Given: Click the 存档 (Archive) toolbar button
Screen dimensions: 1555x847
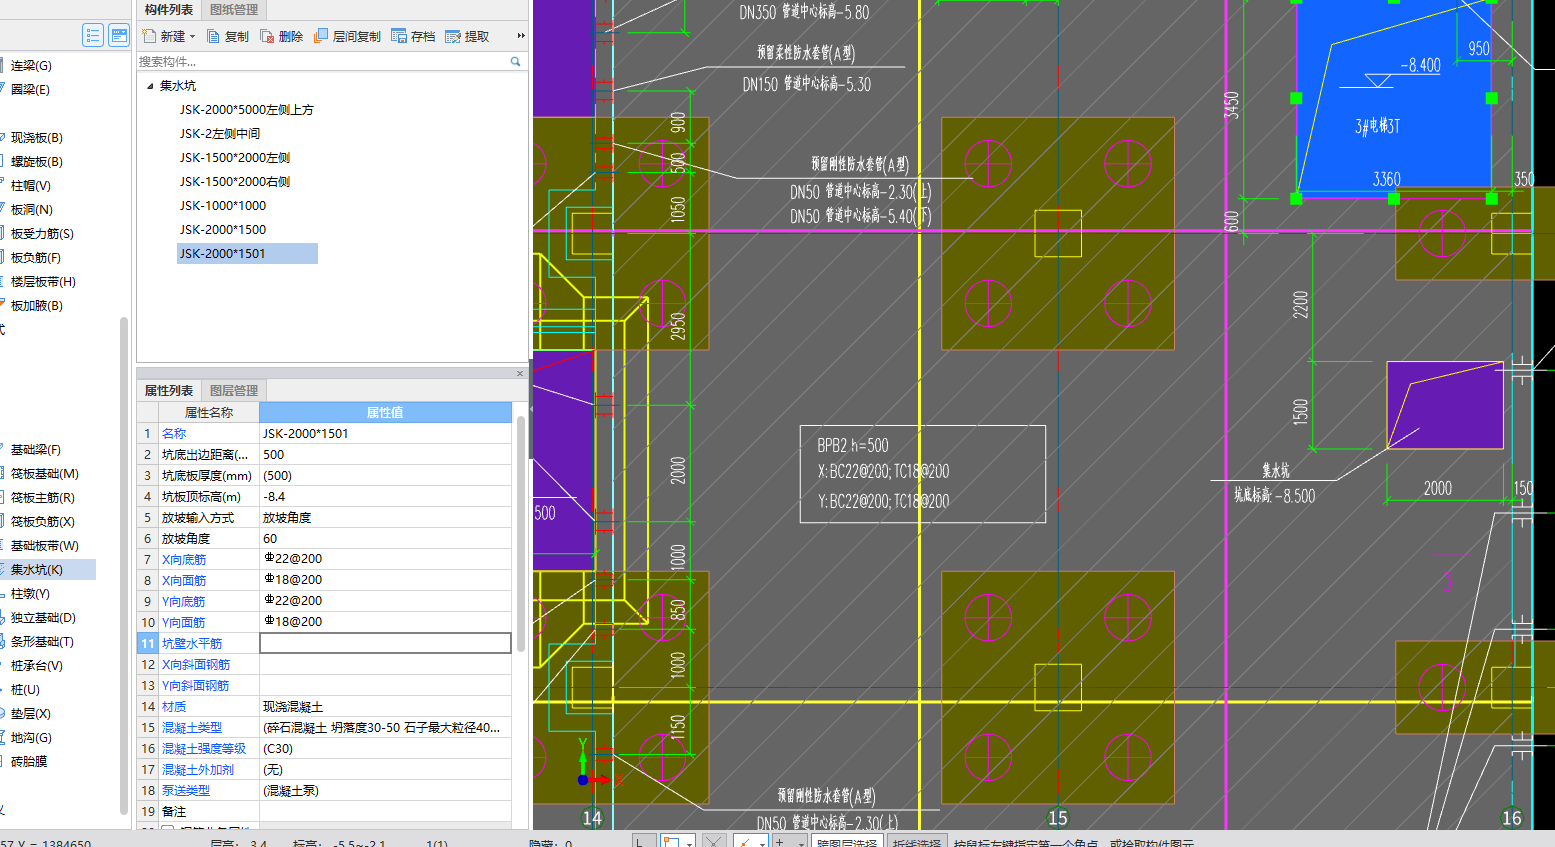Looking at the screenshot, I should coord(414,36).
